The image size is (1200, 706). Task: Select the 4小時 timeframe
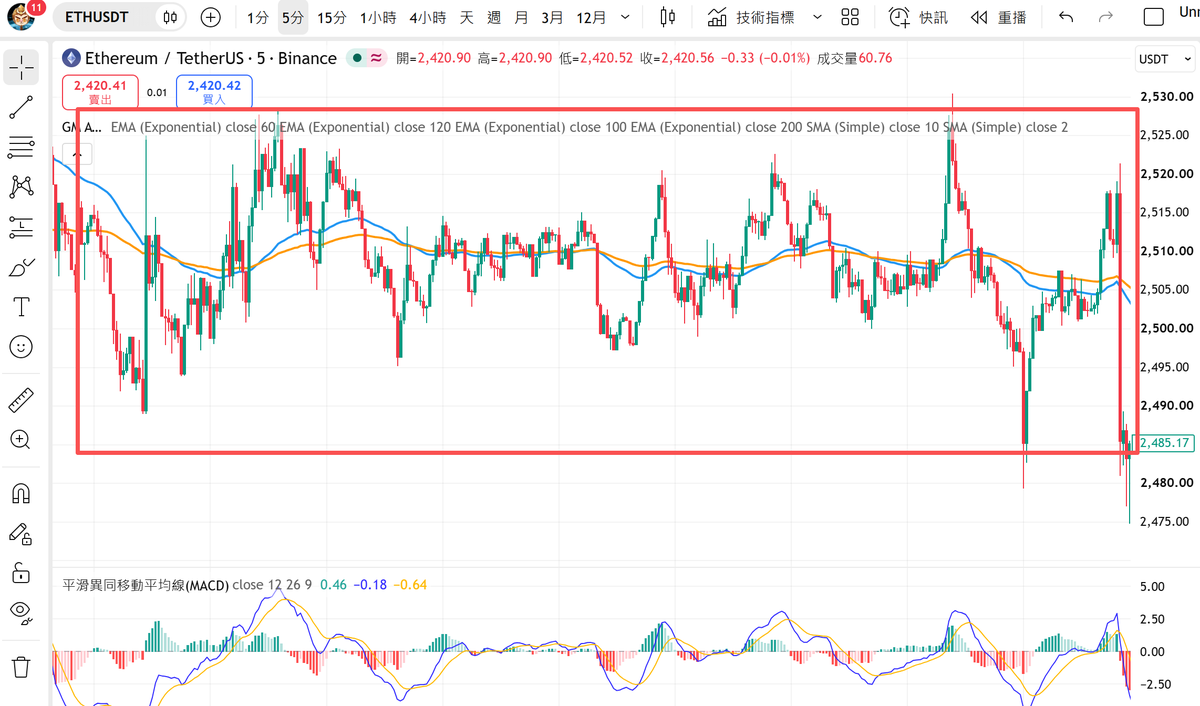point(427,17)
